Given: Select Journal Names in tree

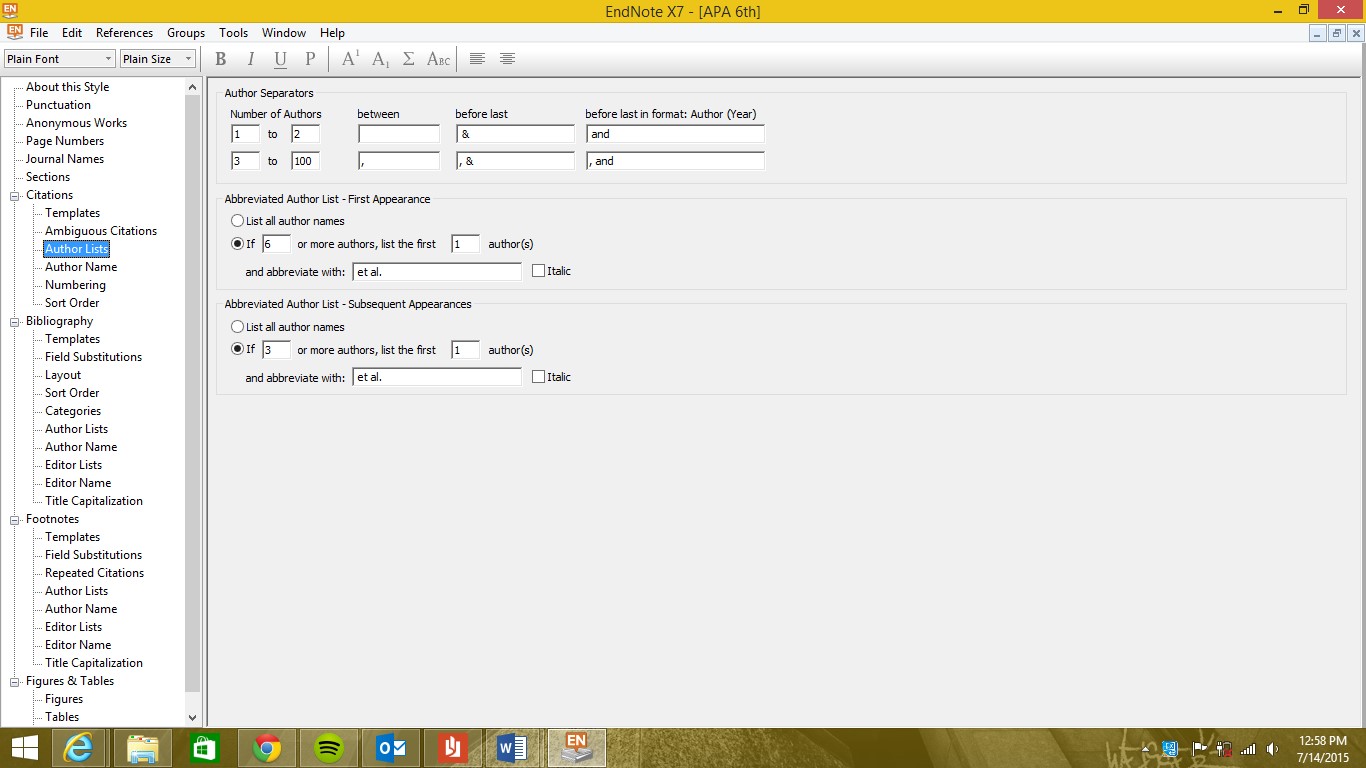Looking at the screenshot, I should 65,159.
